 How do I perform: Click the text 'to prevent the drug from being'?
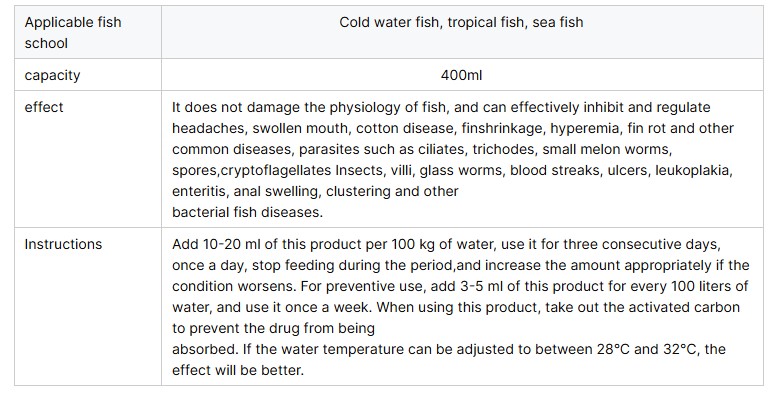pos(273,328)
